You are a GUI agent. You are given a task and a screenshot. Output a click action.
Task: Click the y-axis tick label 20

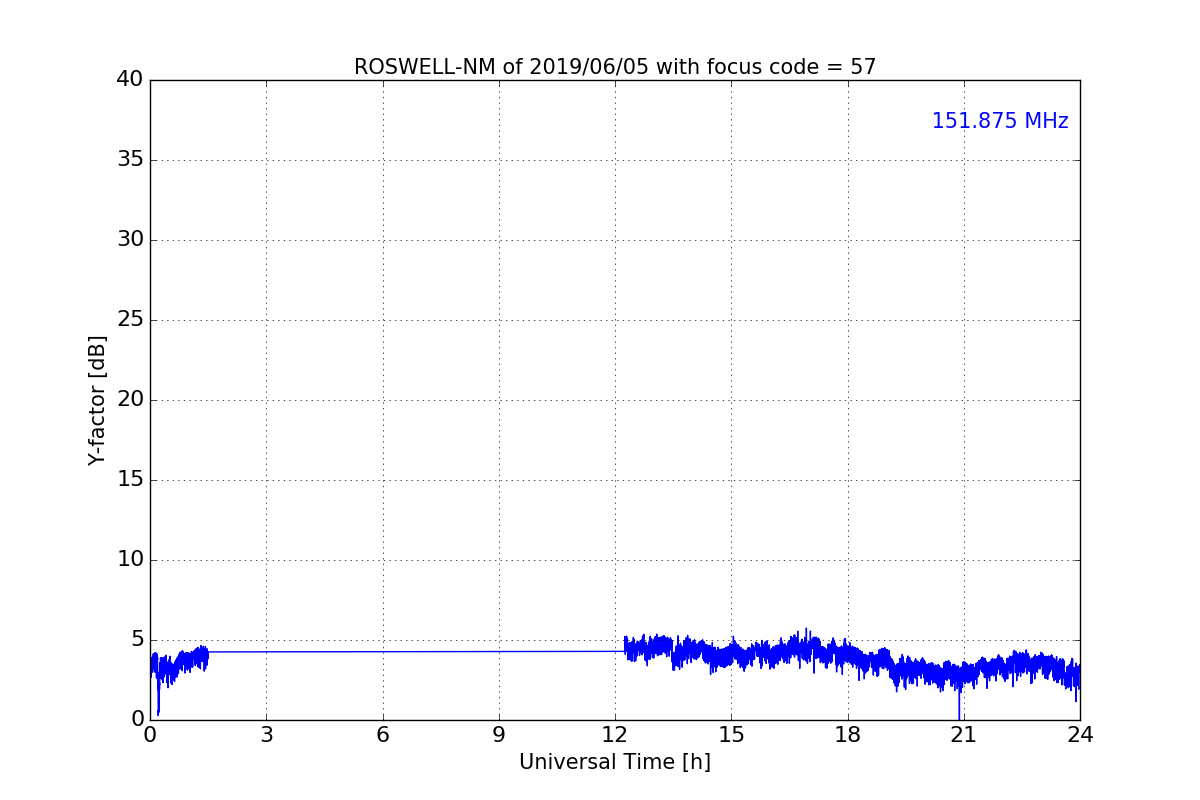(x=130, y=400)
